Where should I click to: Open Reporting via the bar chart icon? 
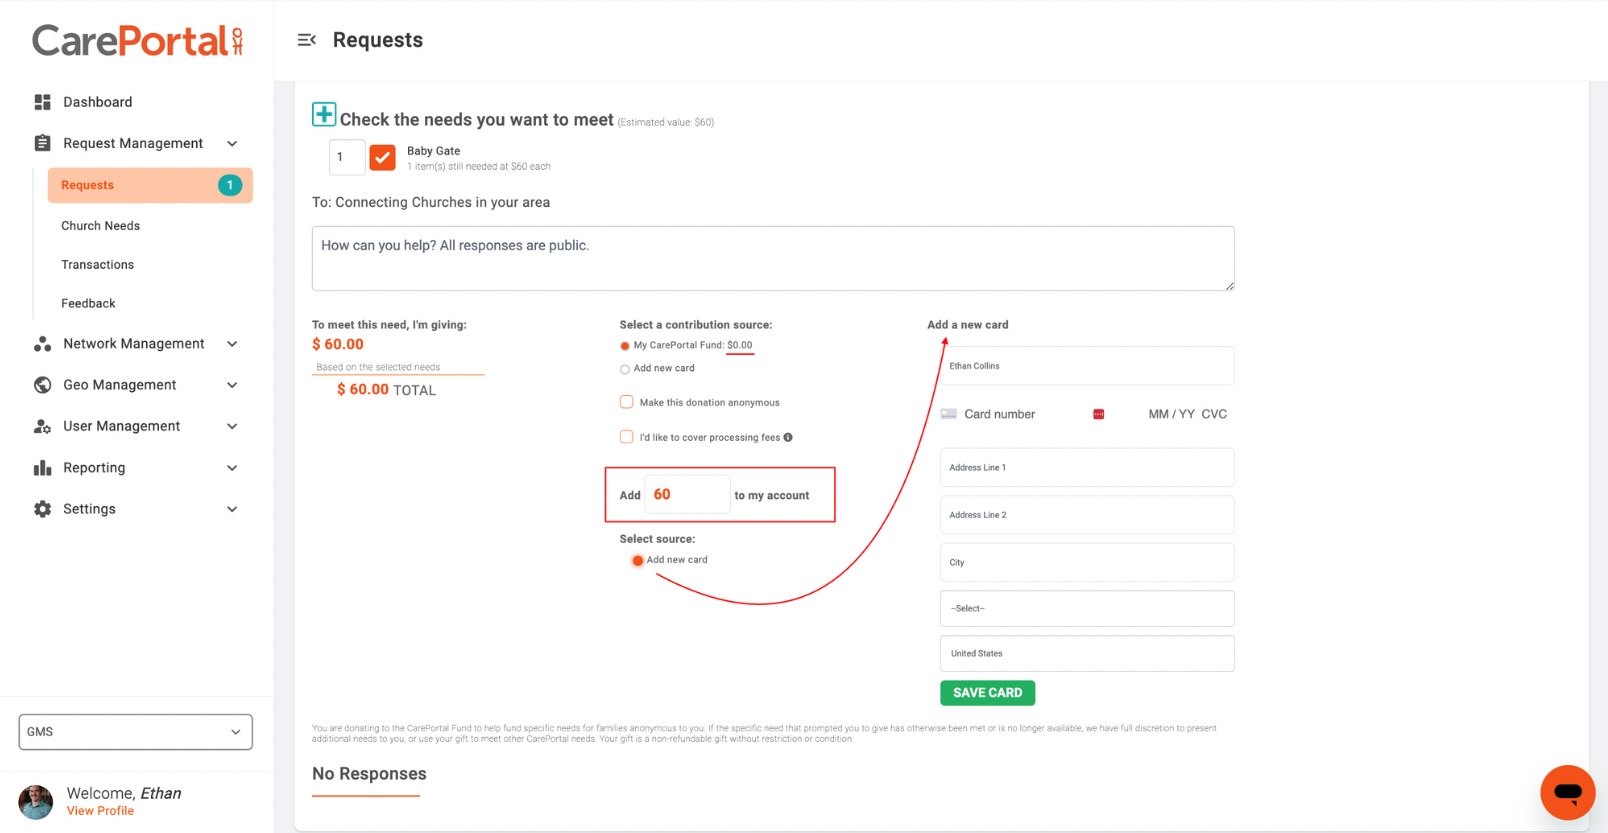(x=41, y=467)
